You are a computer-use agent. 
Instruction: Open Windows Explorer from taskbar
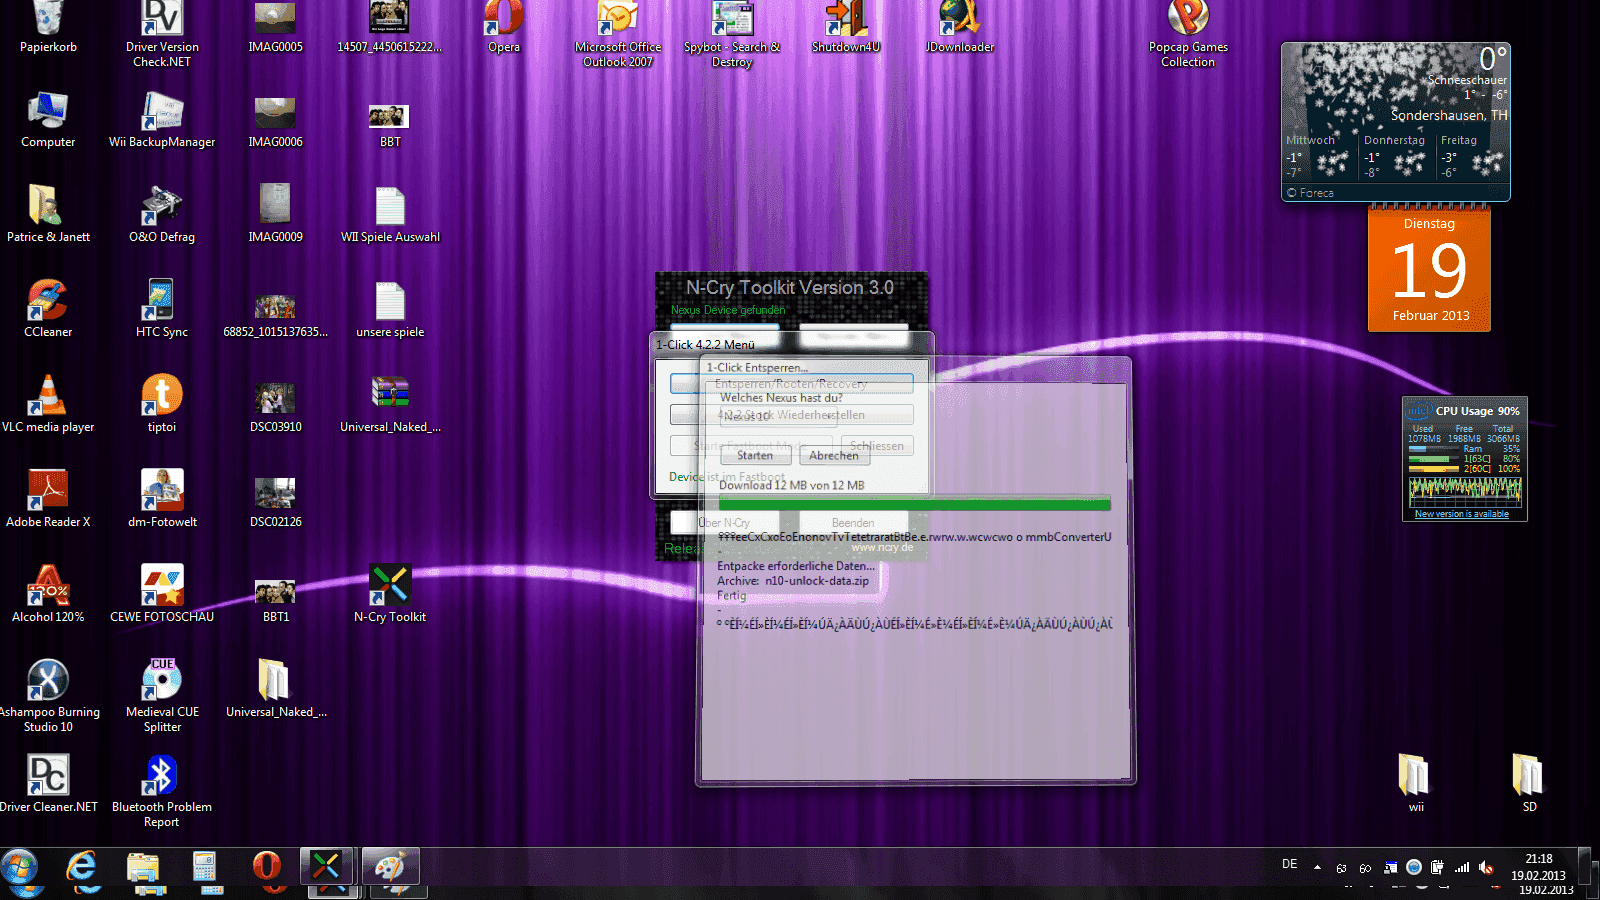click(143, 867)
